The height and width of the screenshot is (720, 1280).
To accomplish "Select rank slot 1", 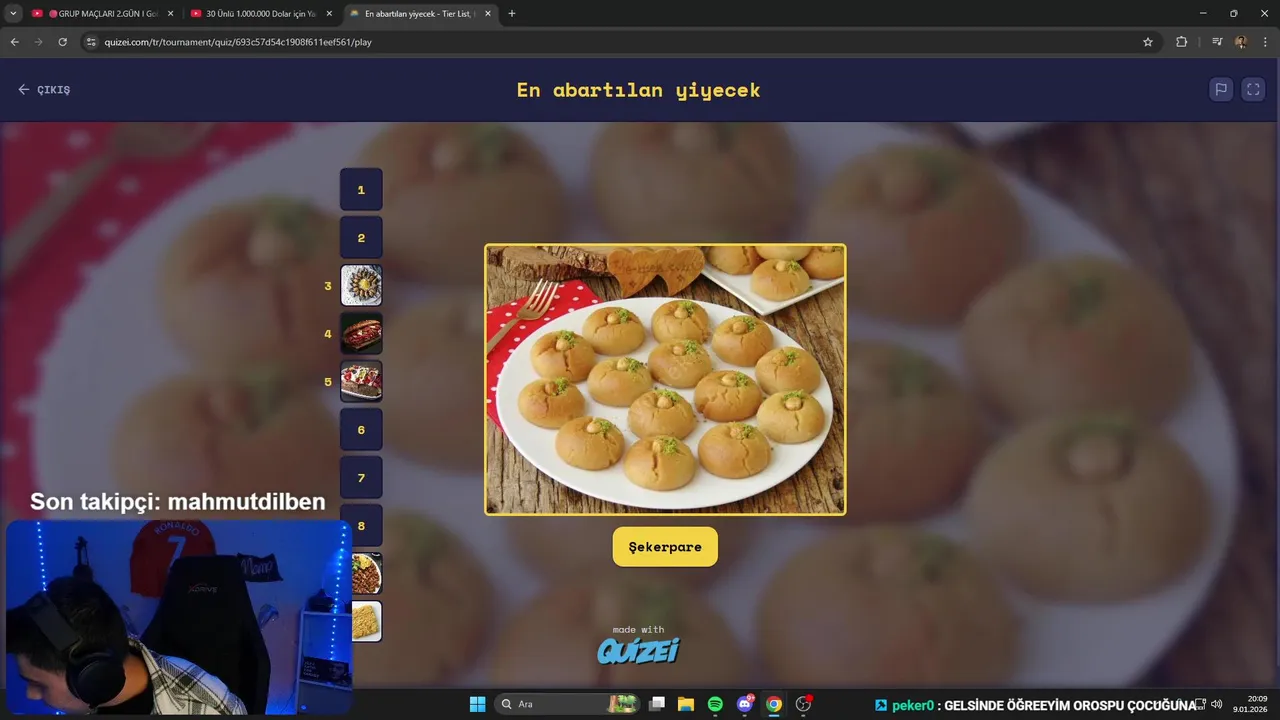I will pos(361,190).
